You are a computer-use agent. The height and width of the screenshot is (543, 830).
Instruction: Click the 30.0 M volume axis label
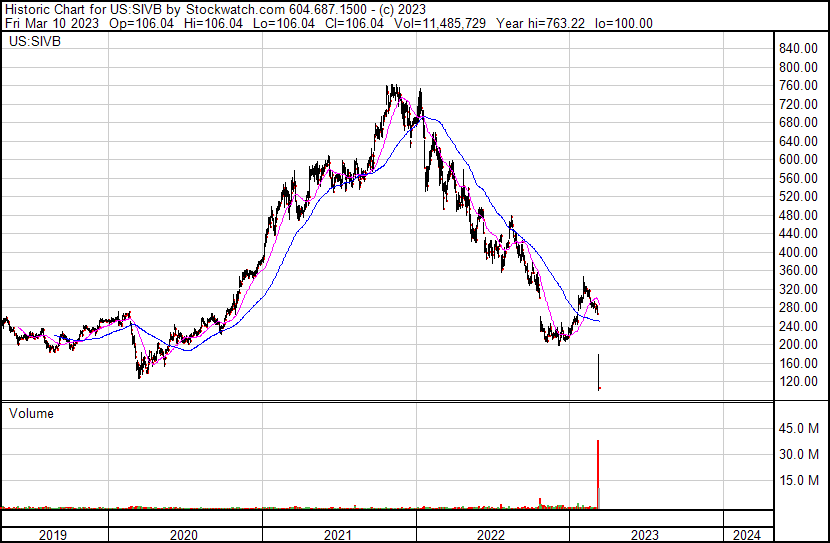799,454
